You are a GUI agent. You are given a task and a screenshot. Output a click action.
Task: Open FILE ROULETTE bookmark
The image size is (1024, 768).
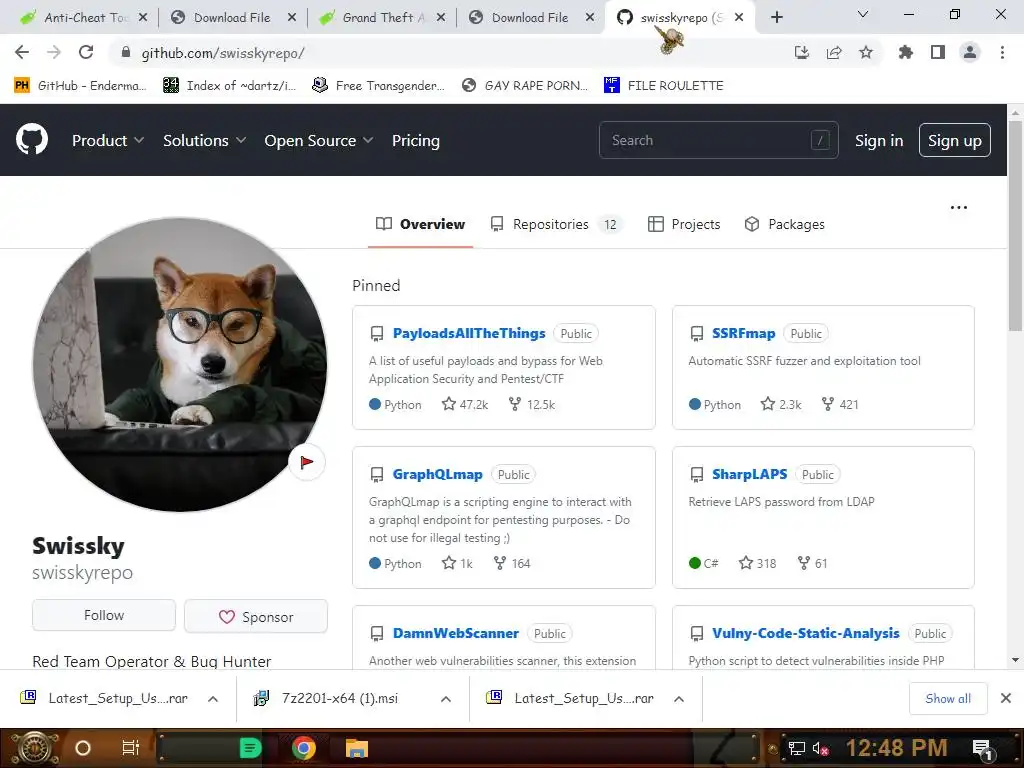[x=664, y=86]
